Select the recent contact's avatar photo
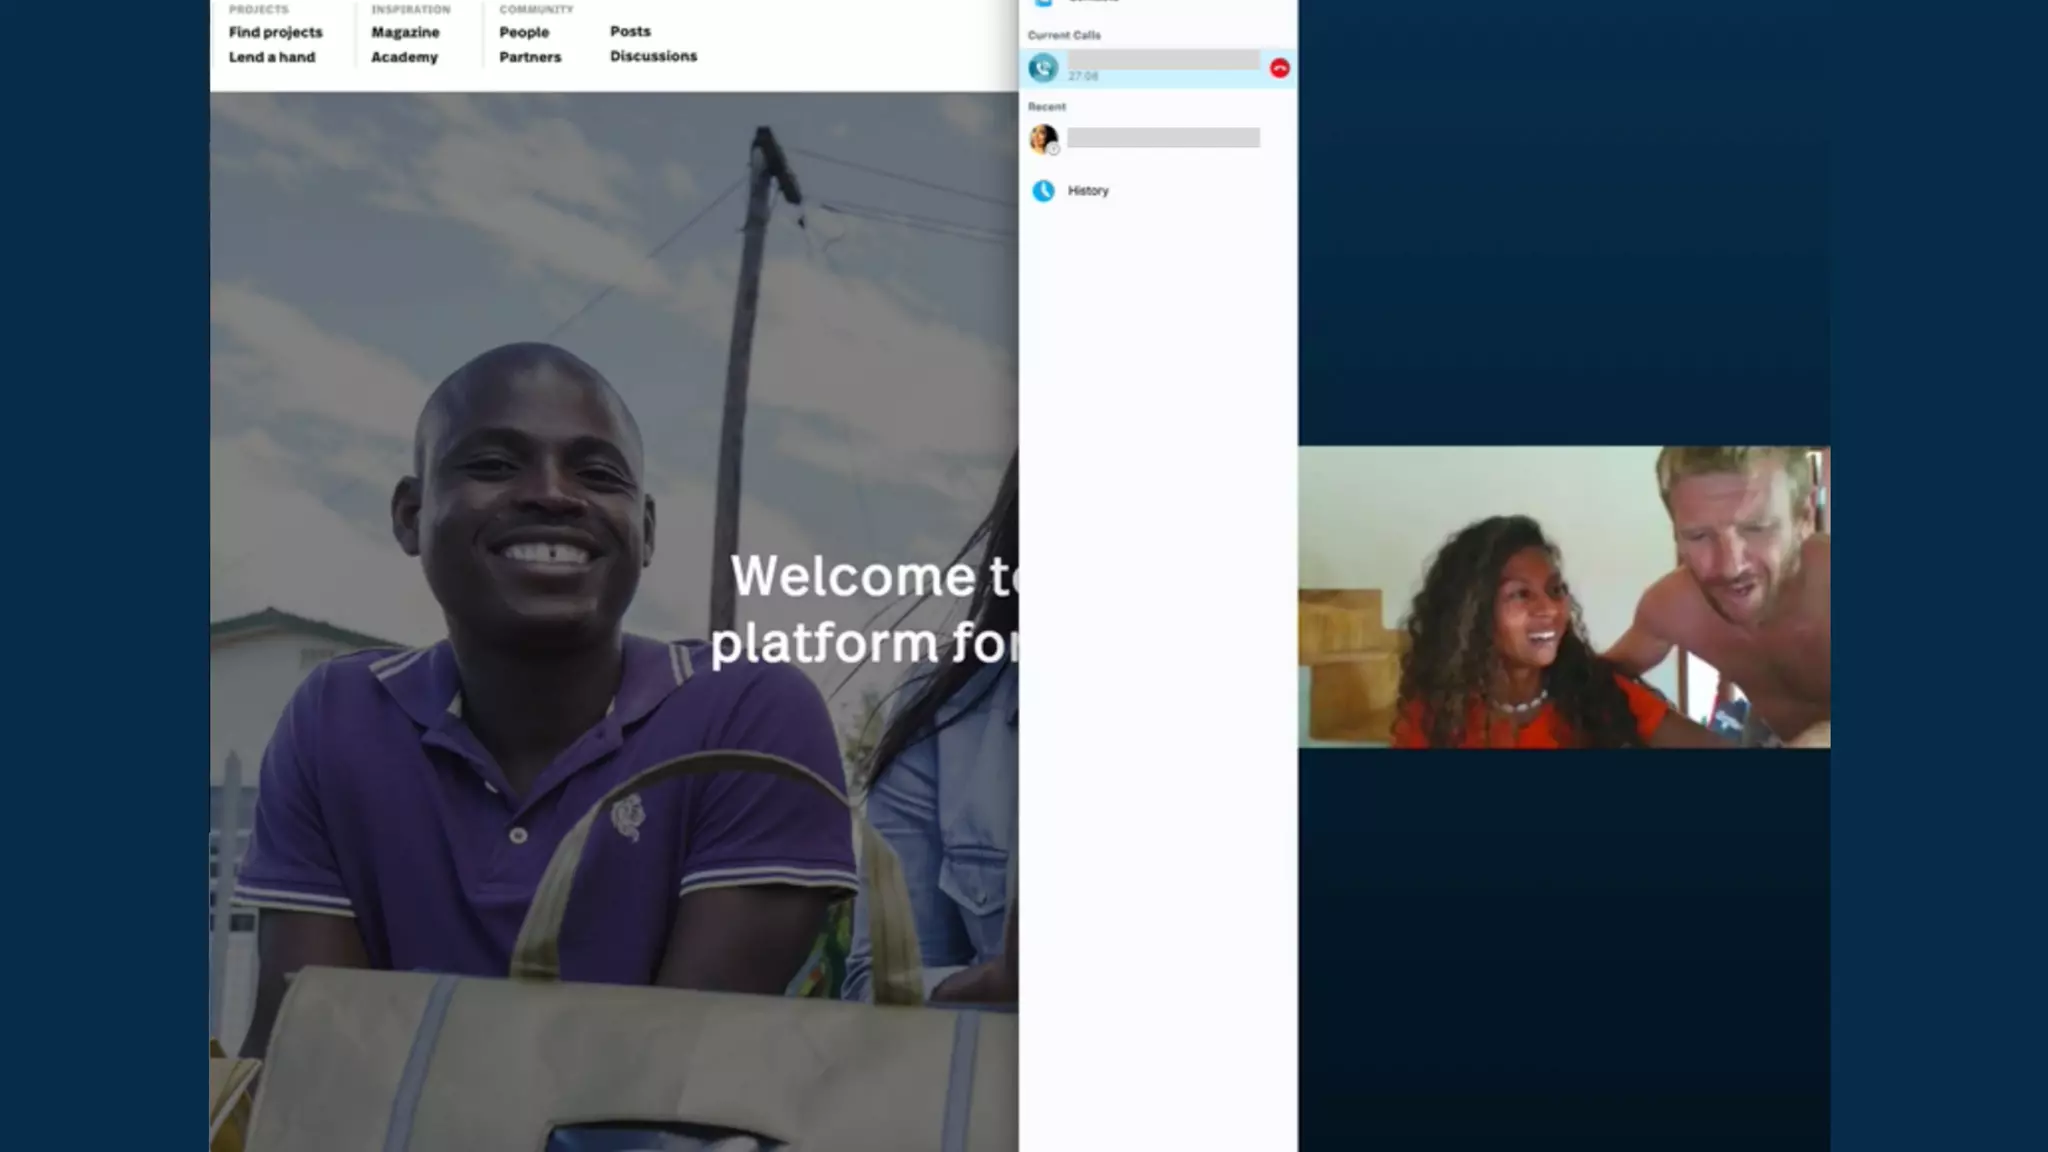 tap(1041, 136)
